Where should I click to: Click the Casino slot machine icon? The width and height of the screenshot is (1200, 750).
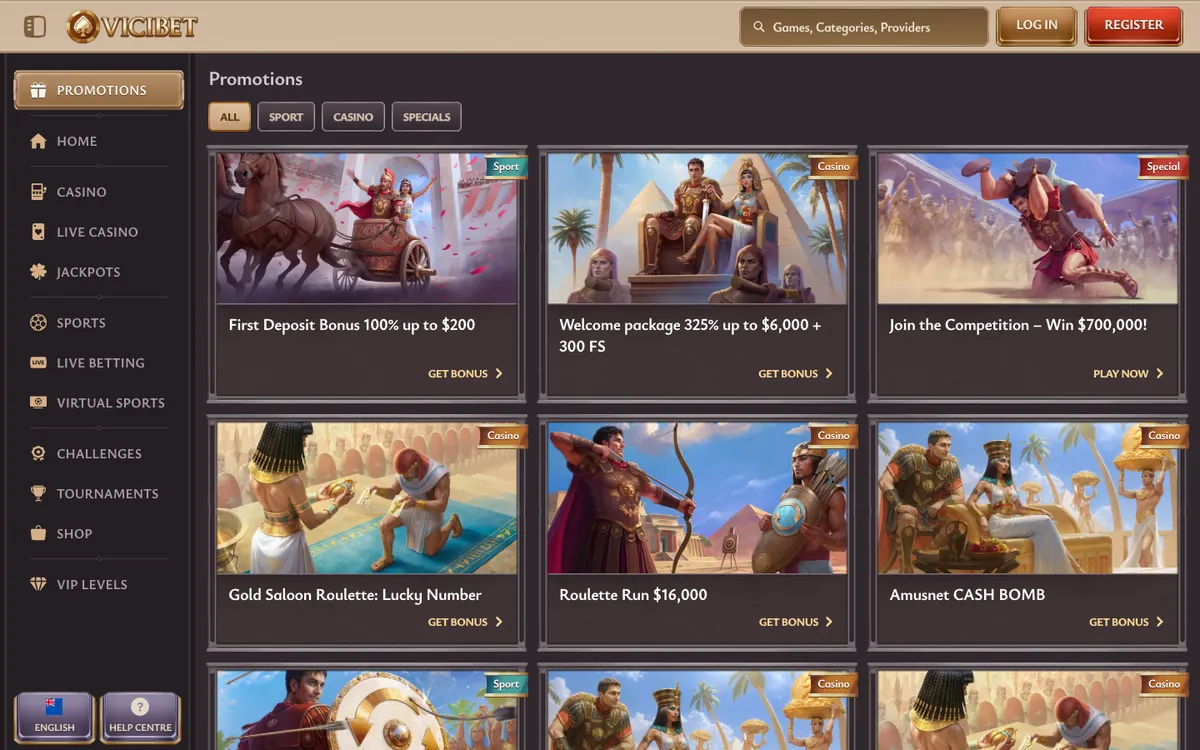[x=38, y=191]
